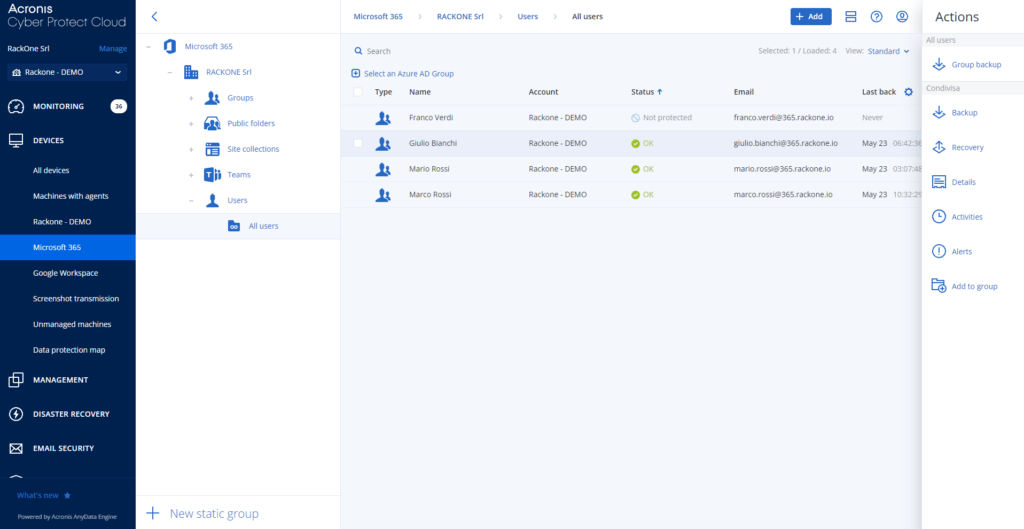Click the search magnifier icon
1024x529 pixels.
pos(358,51)
